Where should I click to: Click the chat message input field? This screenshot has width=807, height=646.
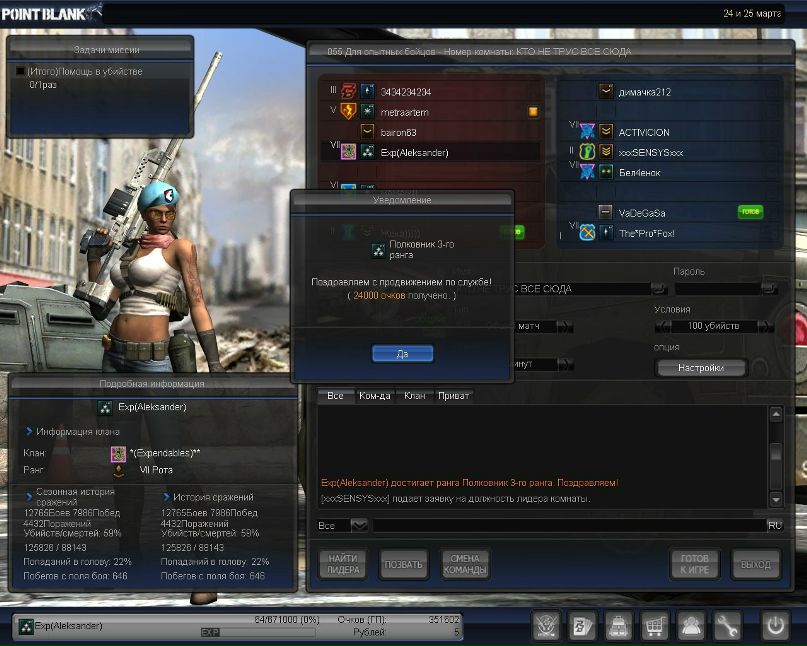(x=569, y=526)
